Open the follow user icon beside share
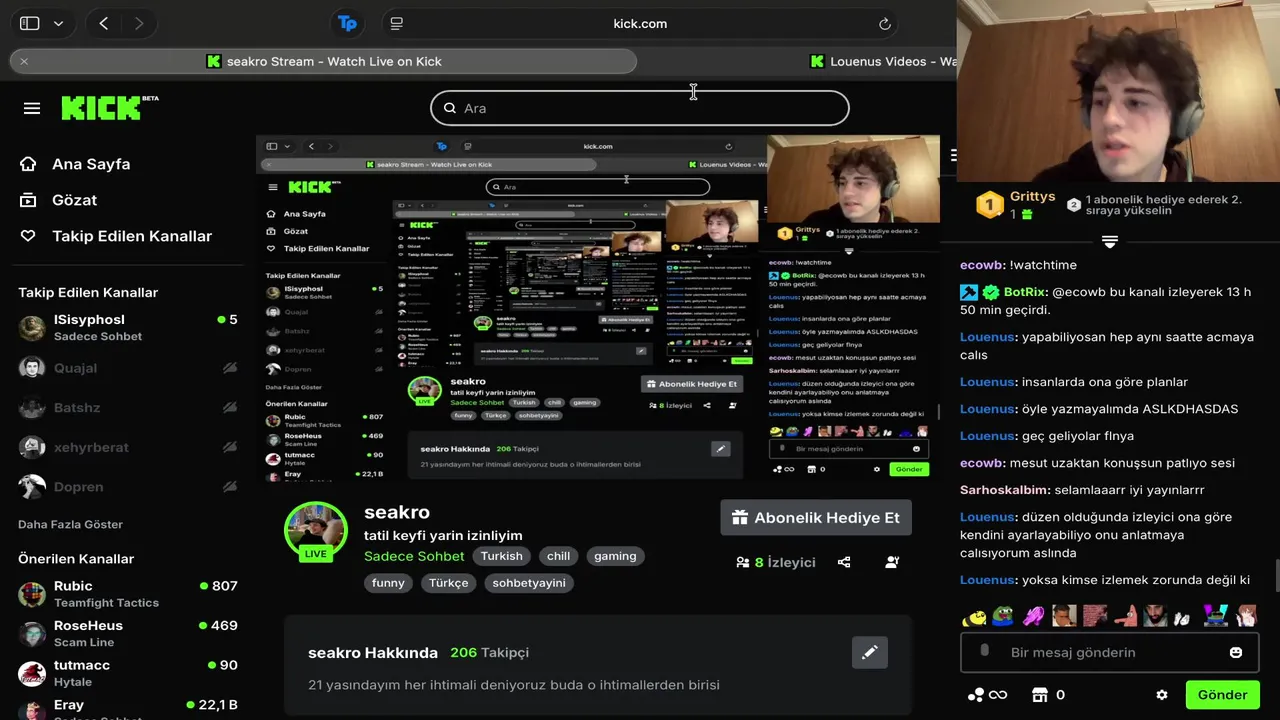1280x720 pixels. click(892, 562)
